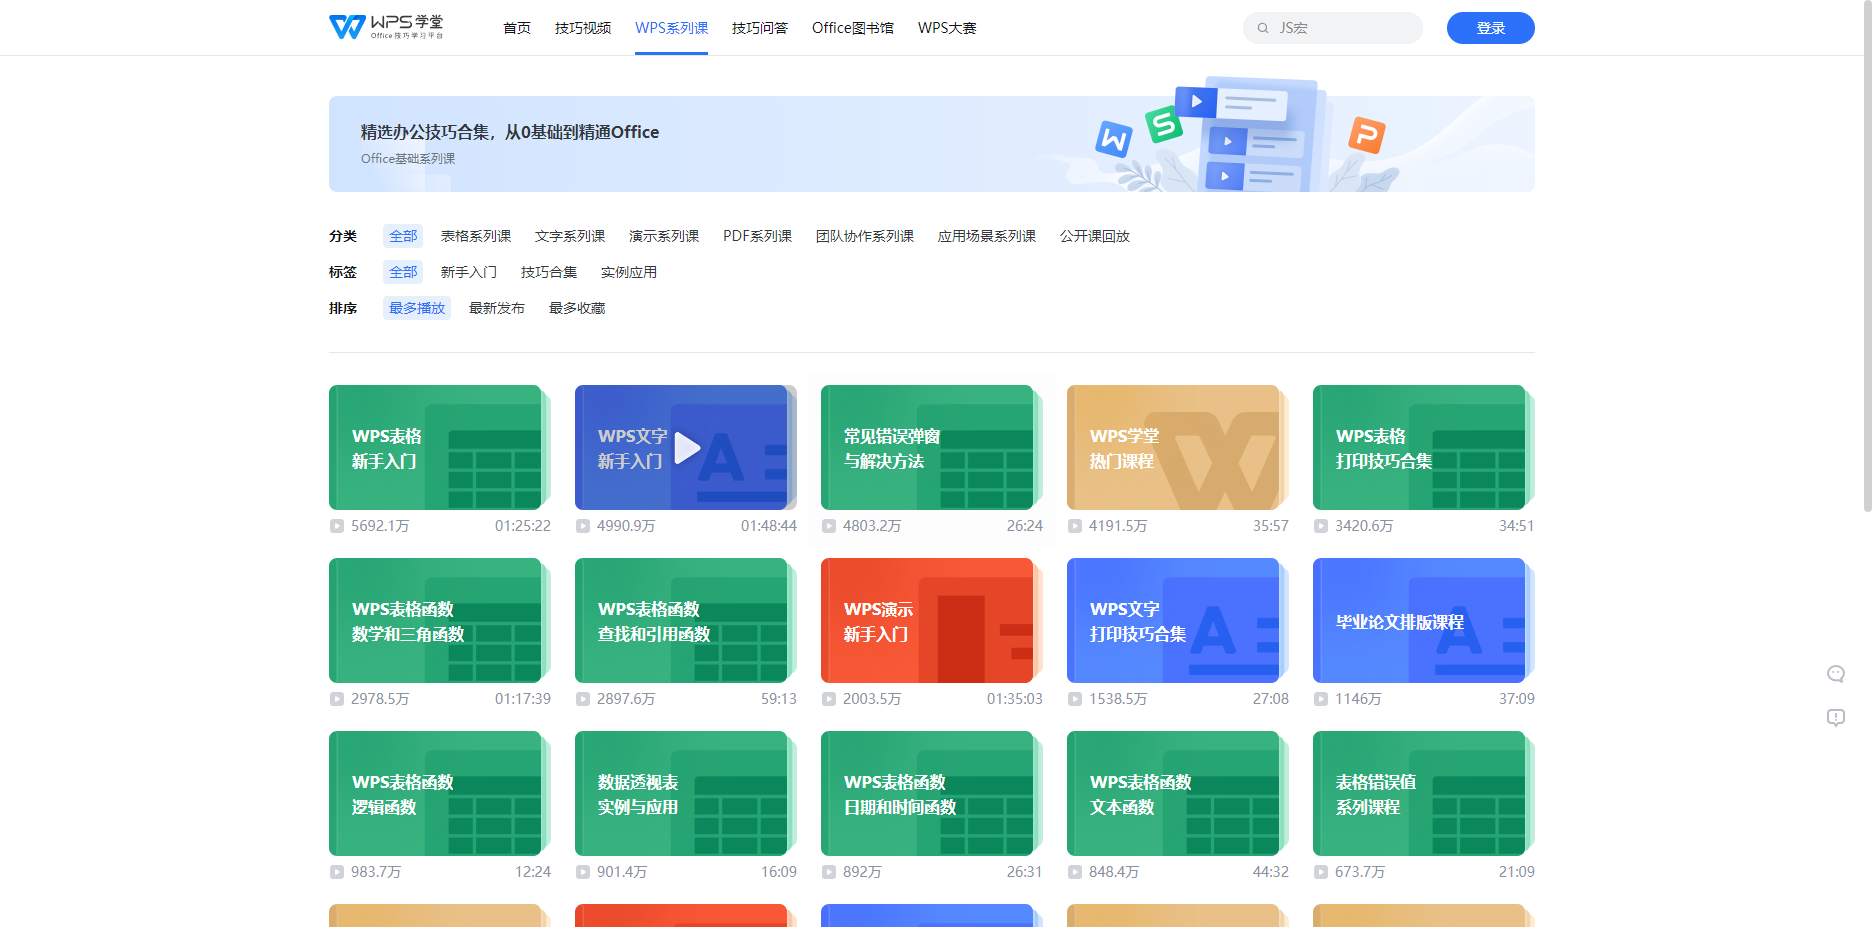Filter category by 公开课回放
Screen dimensions: 1872x927
[x=1095, y=236]
